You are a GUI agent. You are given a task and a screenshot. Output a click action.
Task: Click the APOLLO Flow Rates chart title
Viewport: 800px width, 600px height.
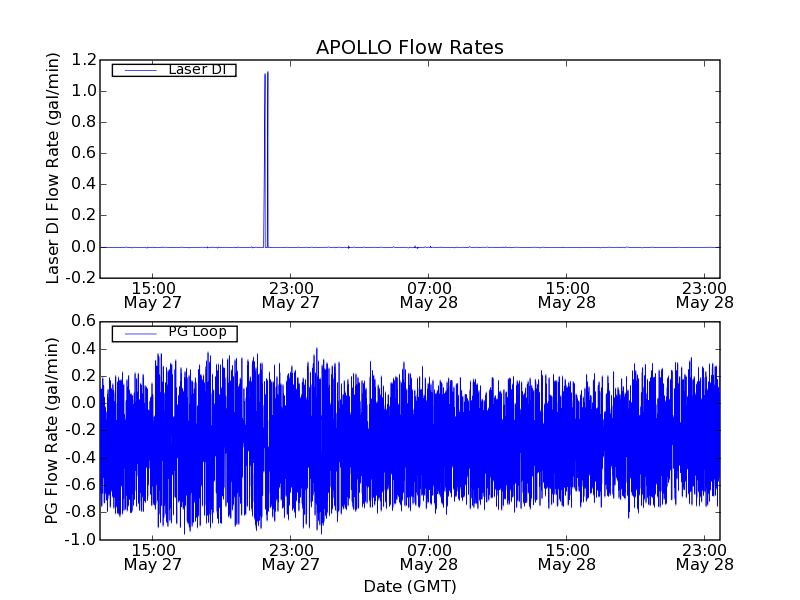click(x=409, y=48)
